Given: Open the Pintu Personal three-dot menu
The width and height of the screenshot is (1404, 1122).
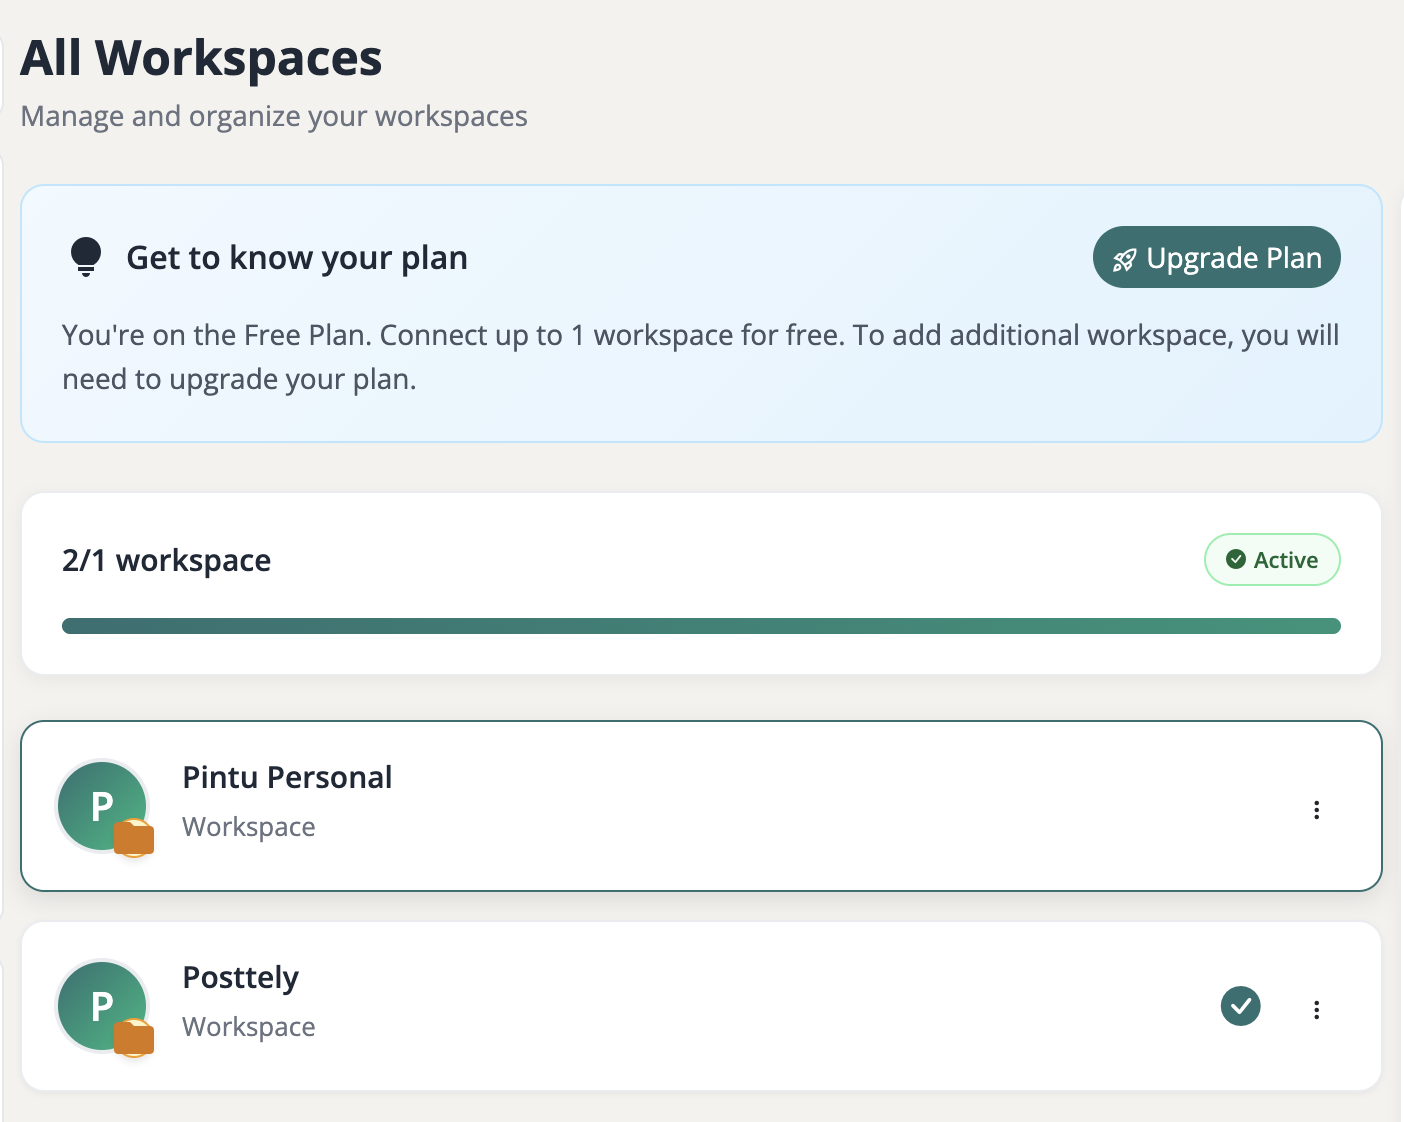Looking at the screenshot, I should pos(1316,810).
